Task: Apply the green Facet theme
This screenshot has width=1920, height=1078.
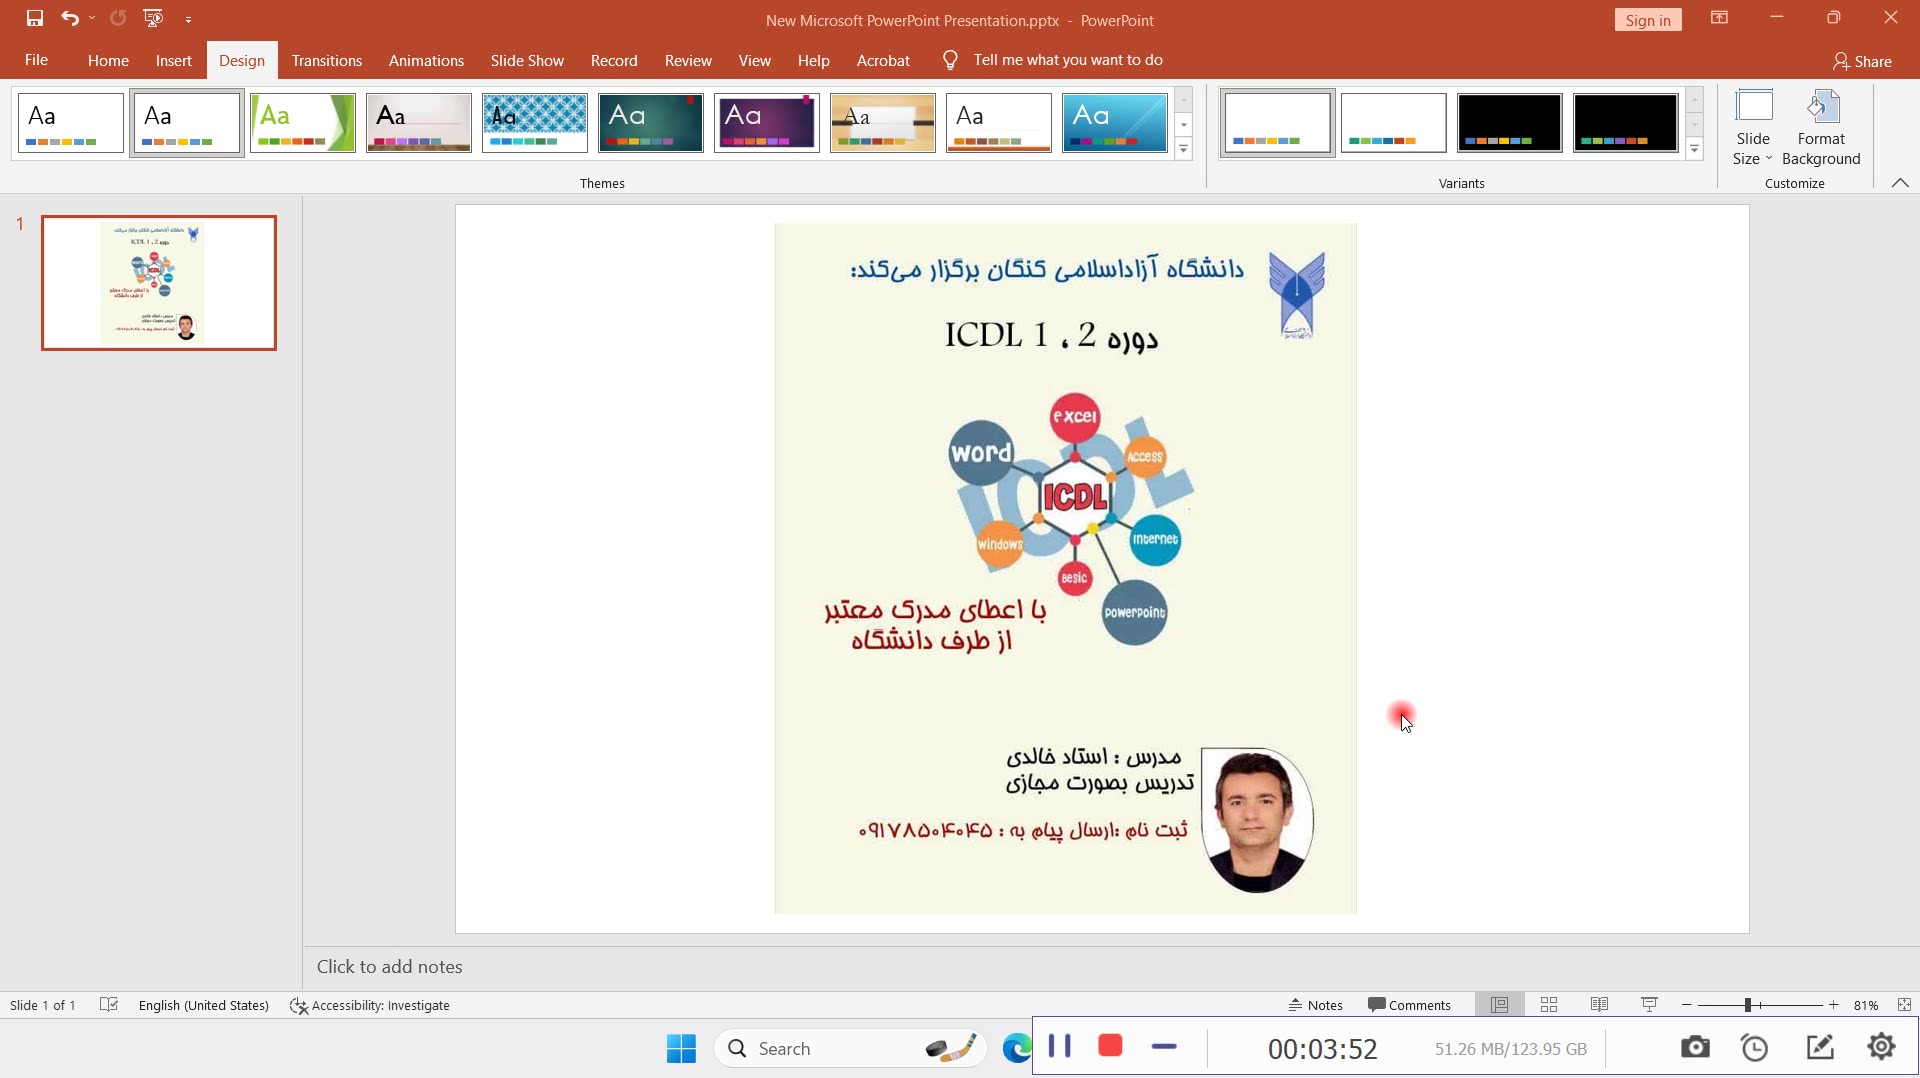Action: click(303, 123)
